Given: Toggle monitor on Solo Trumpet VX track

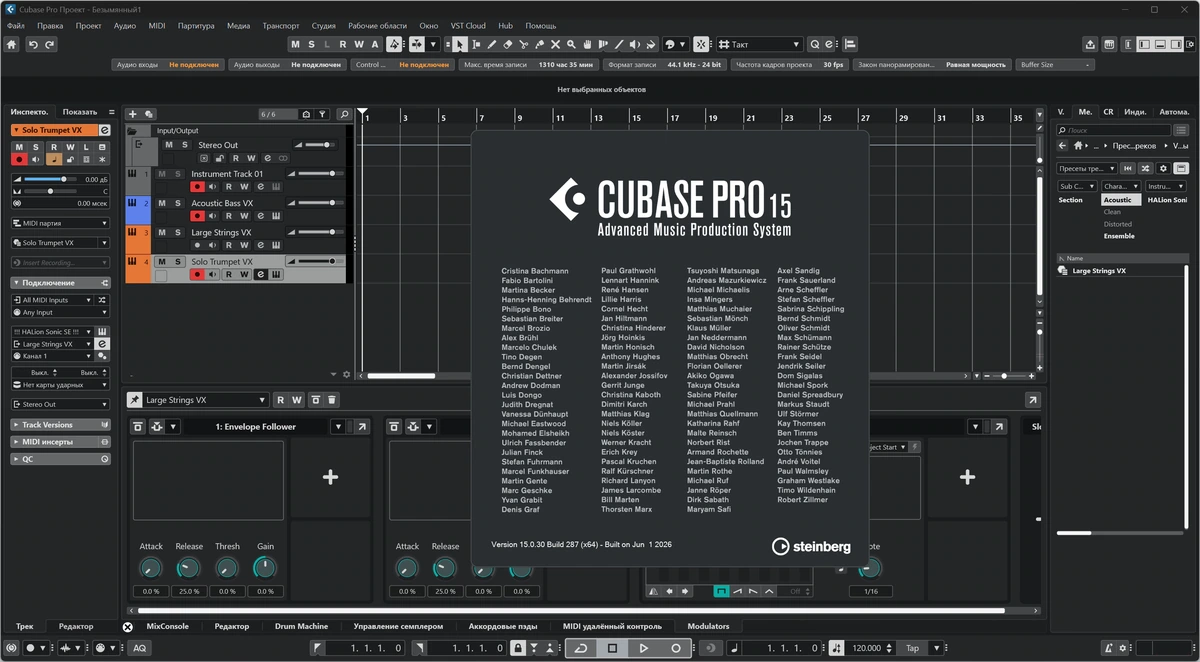Looking at the screenshot, I should point(213,274).
